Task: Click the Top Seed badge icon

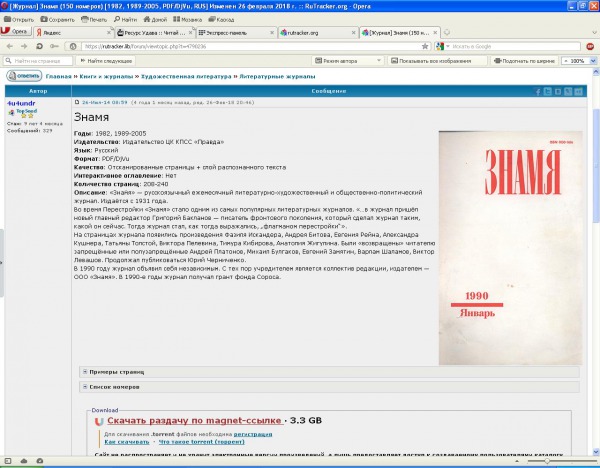Action: click(23, 113)
